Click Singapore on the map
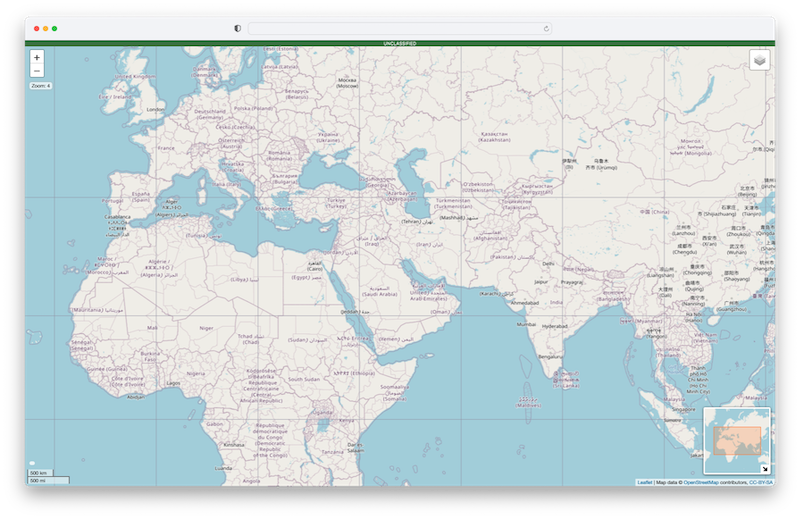800x519 pixels. tap(684, 409)
